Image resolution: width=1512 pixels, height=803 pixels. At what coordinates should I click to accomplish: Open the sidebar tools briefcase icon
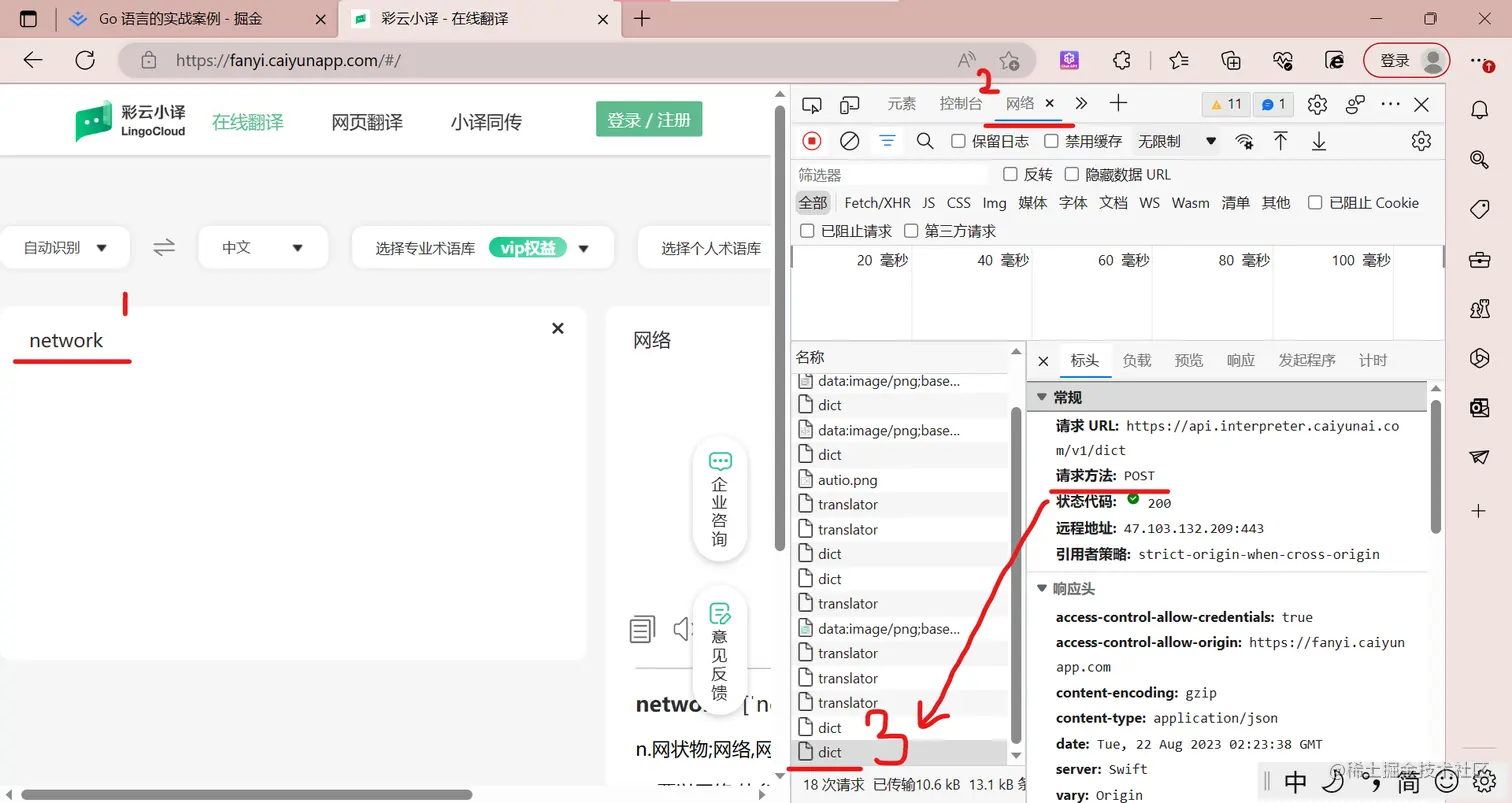click(x=1480, y=260)
